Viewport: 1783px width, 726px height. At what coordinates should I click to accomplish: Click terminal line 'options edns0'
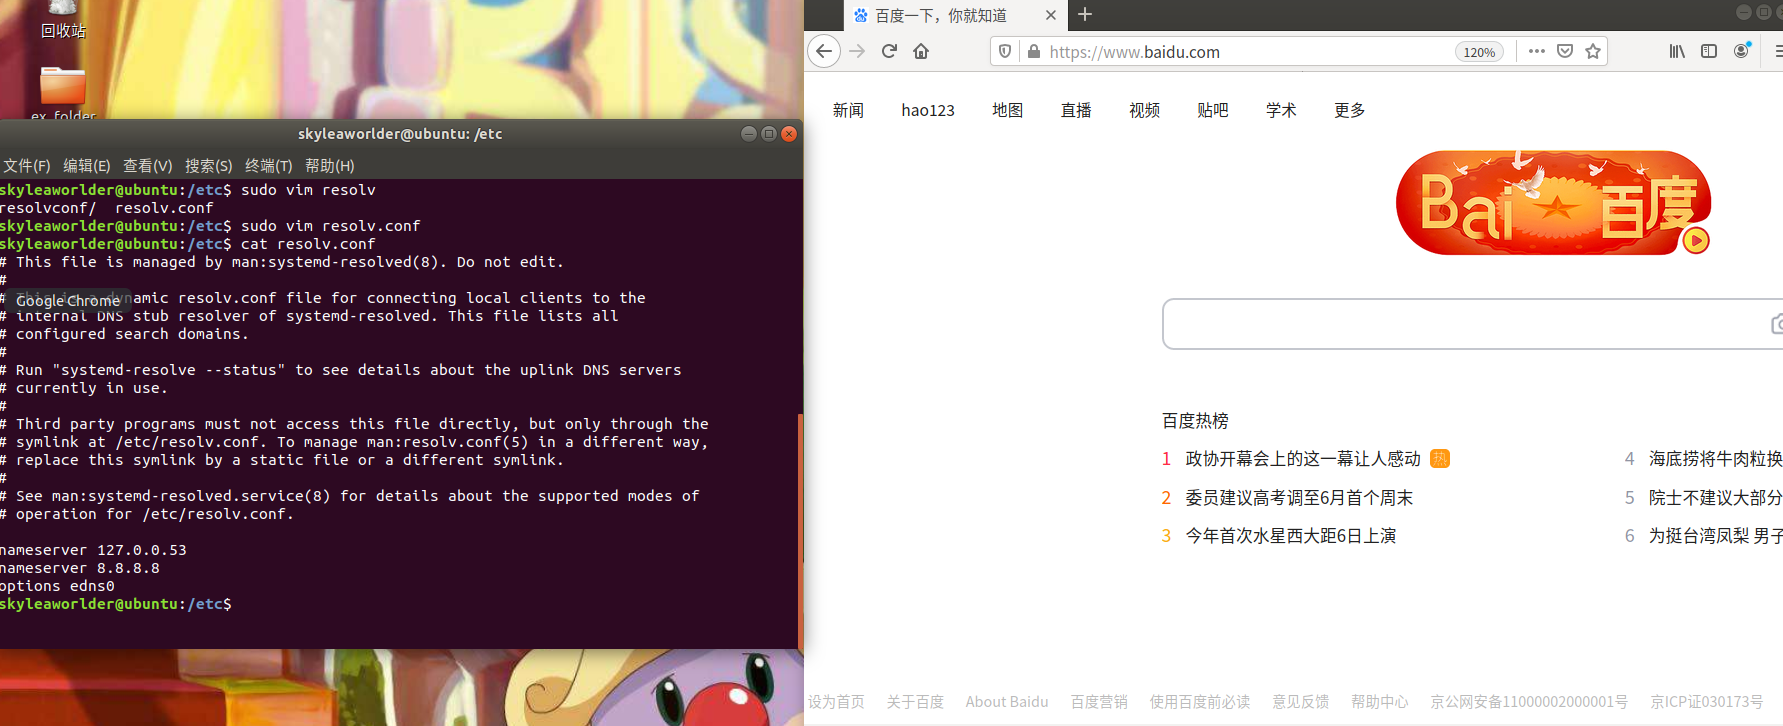click(x=57, y=586)
